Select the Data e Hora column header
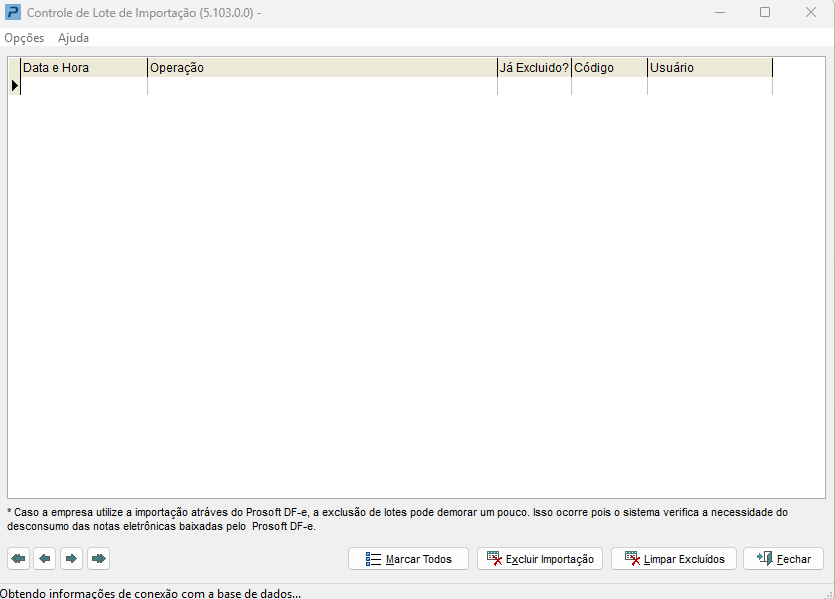Screen dimensions: 835x599 tap(84, 68)
